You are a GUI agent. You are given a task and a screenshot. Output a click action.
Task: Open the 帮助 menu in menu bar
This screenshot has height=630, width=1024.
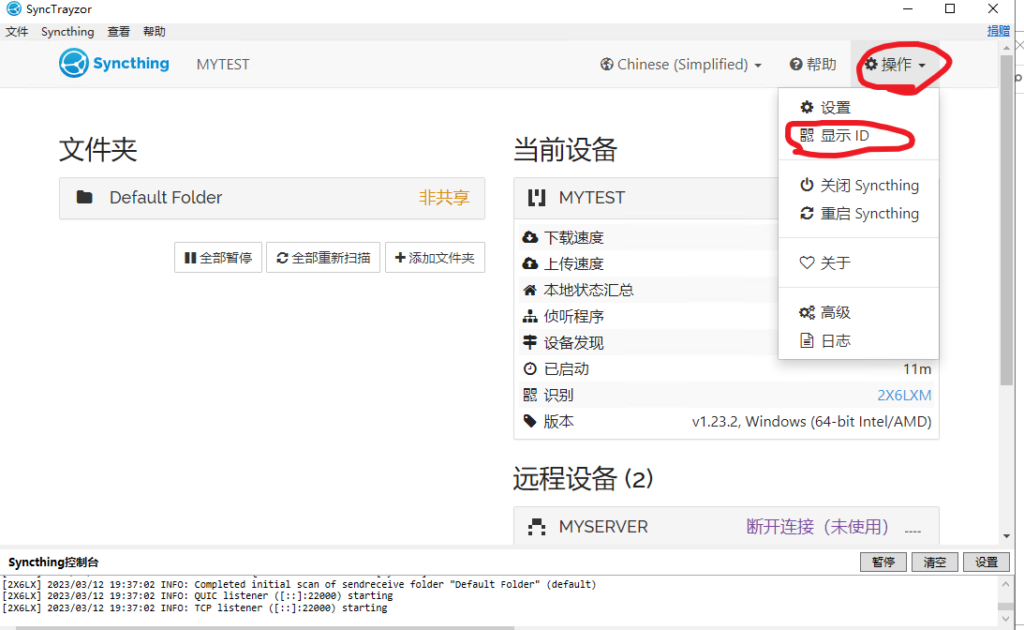pyautogui.click(x=154, y=31)
